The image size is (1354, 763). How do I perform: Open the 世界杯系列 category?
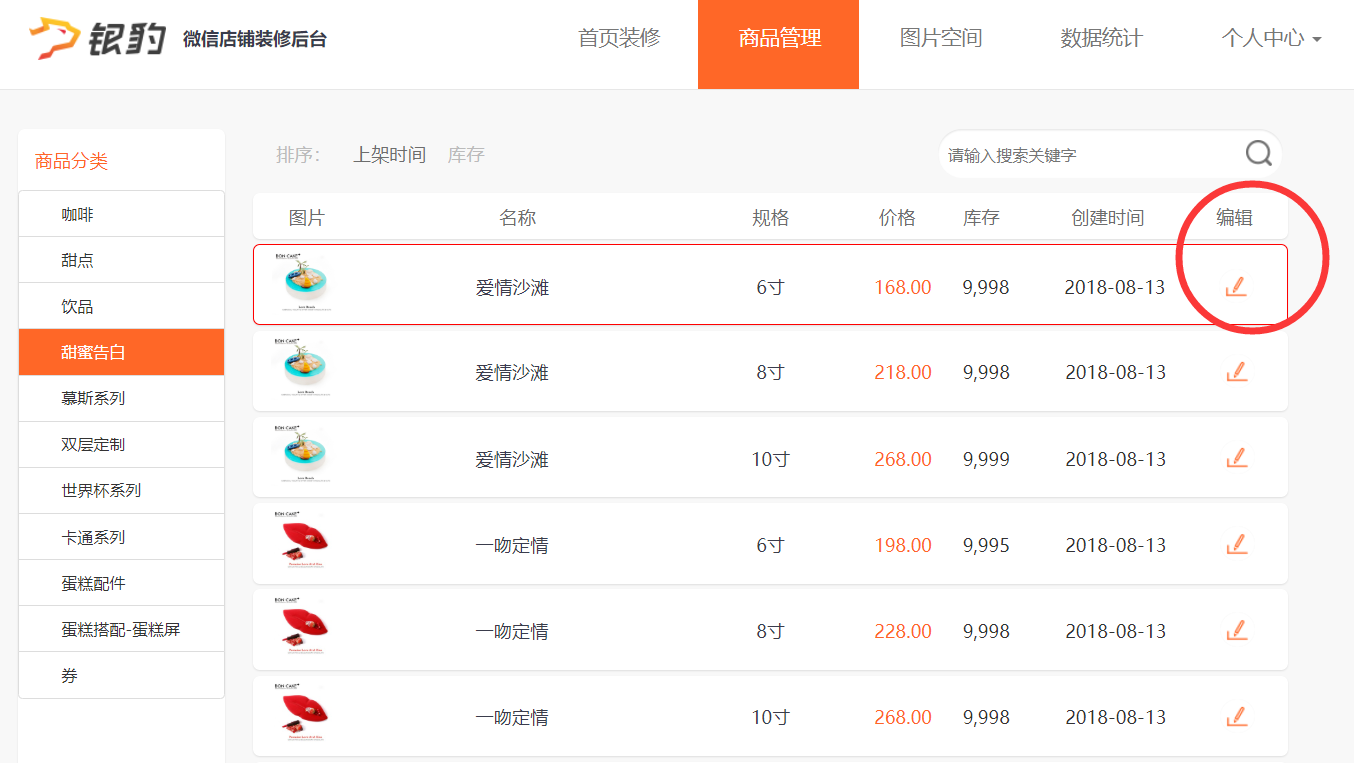point(101,490)
